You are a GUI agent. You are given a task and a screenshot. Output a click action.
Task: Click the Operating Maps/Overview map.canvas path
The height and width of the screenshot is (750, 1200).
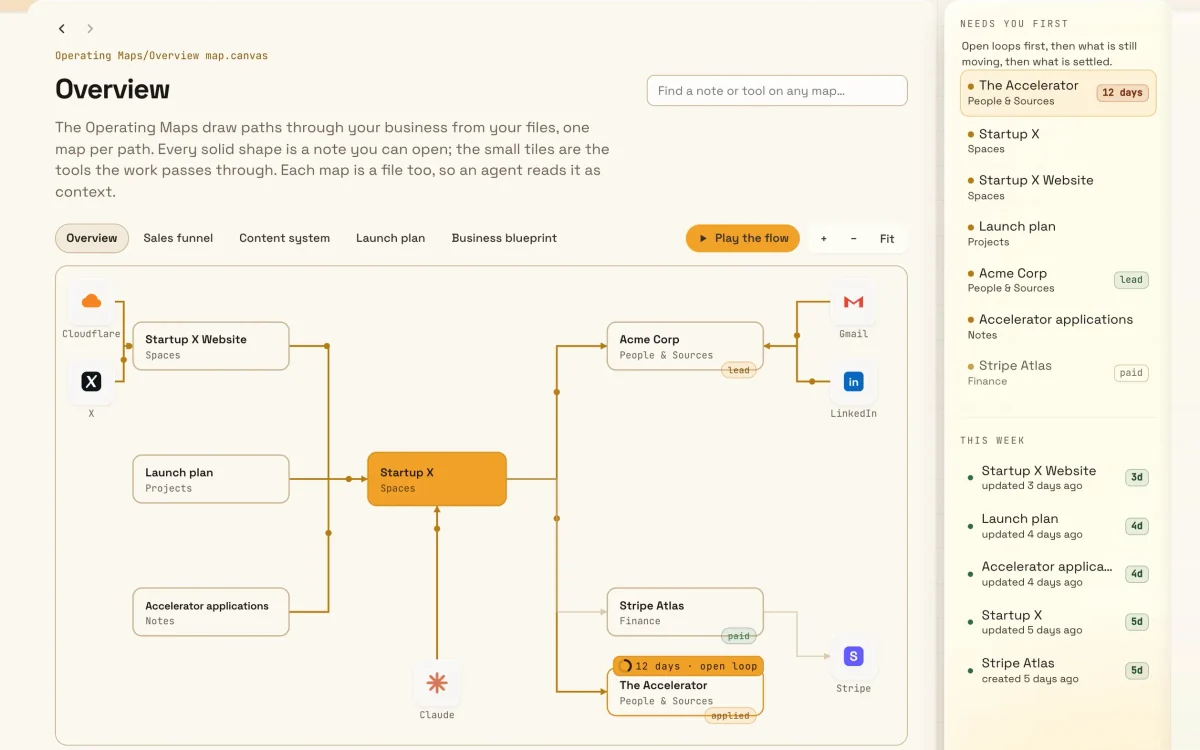click(161, 56)
